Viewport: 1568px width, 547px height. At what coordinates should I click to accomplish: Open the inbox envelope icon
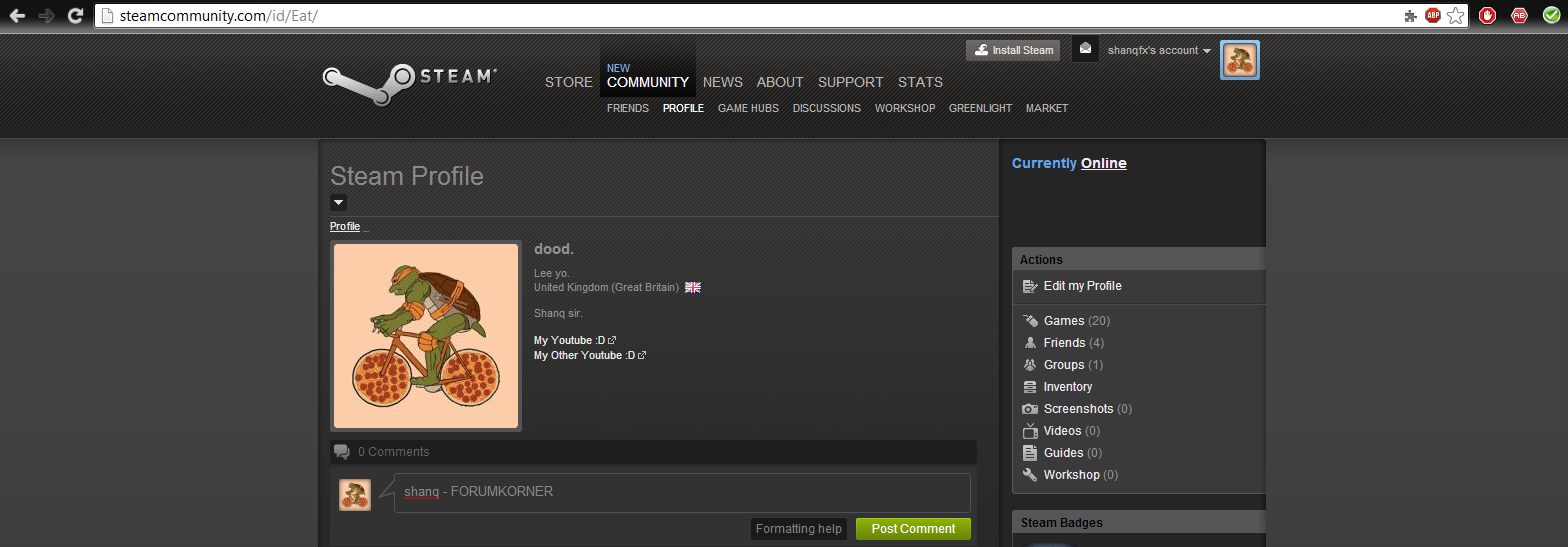1085,49
